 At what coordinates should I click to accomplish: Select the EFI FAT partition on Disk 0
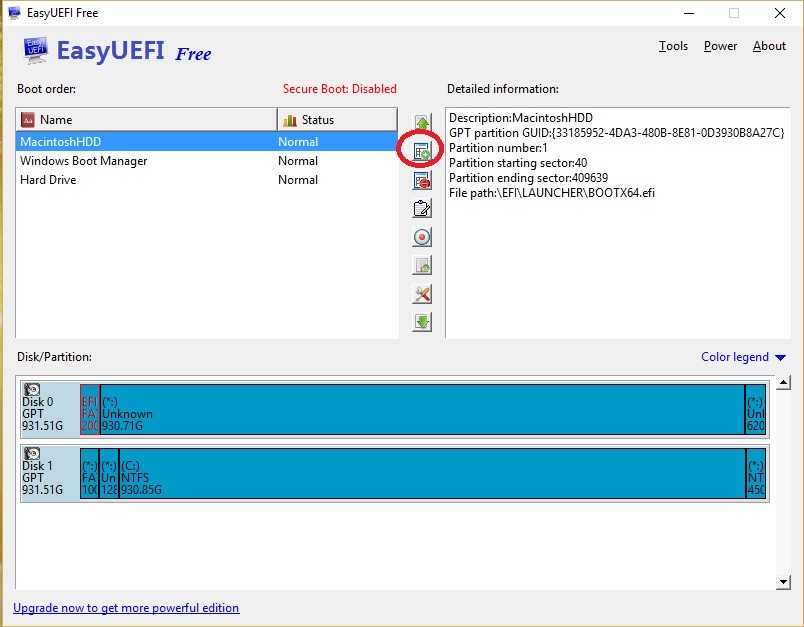pyautogui.click(x=90, y=409)
